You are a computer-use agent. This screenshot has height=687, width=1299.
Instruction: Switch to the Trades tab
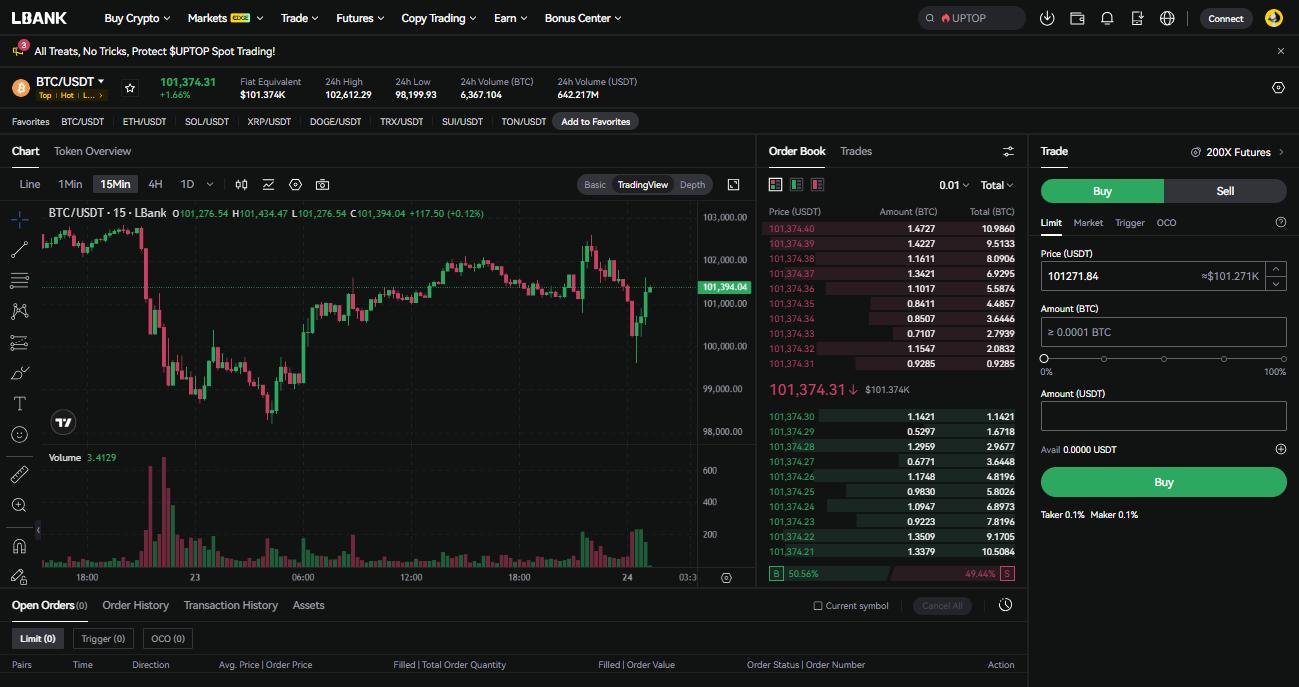coord(856,151)
